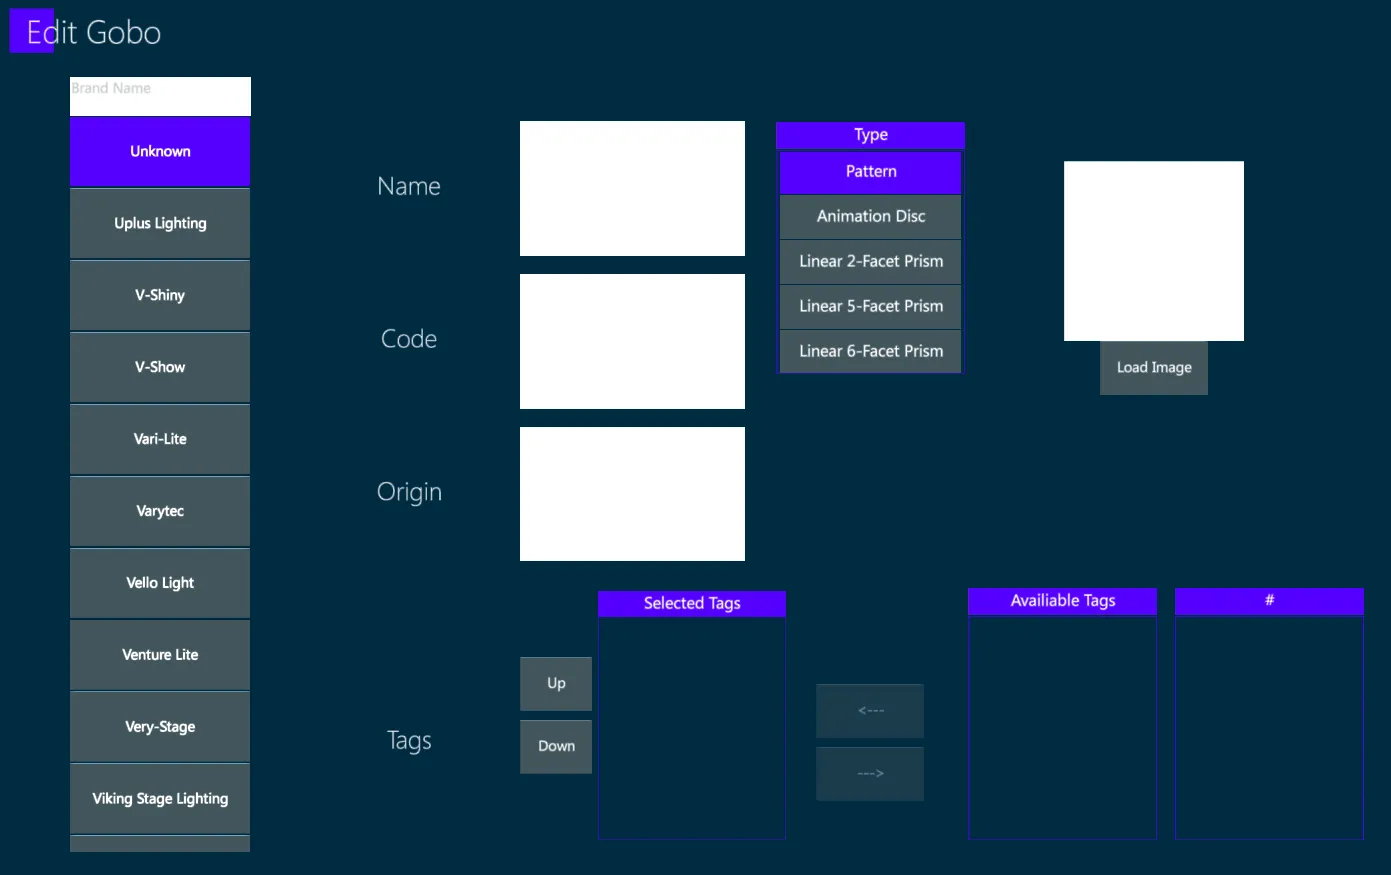Focus the Brand Name search field

point(160,96)
